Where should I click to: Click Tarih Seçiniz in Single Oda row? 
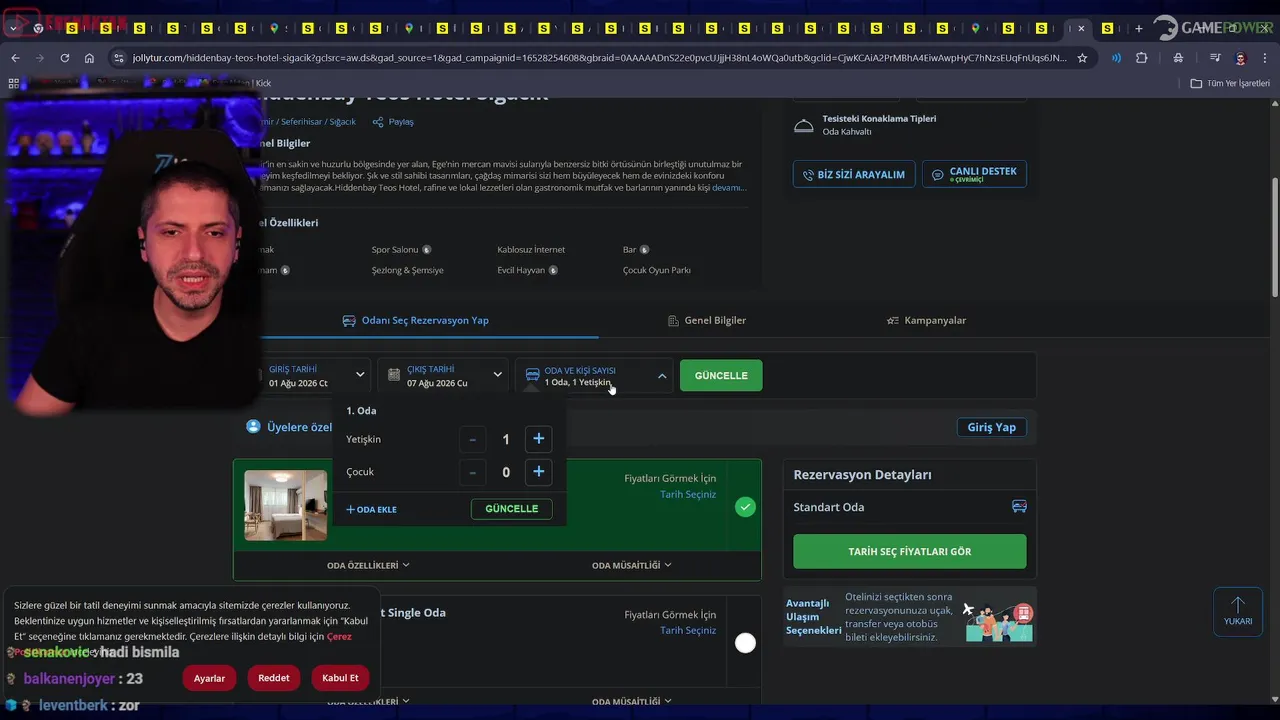point(688,631)
